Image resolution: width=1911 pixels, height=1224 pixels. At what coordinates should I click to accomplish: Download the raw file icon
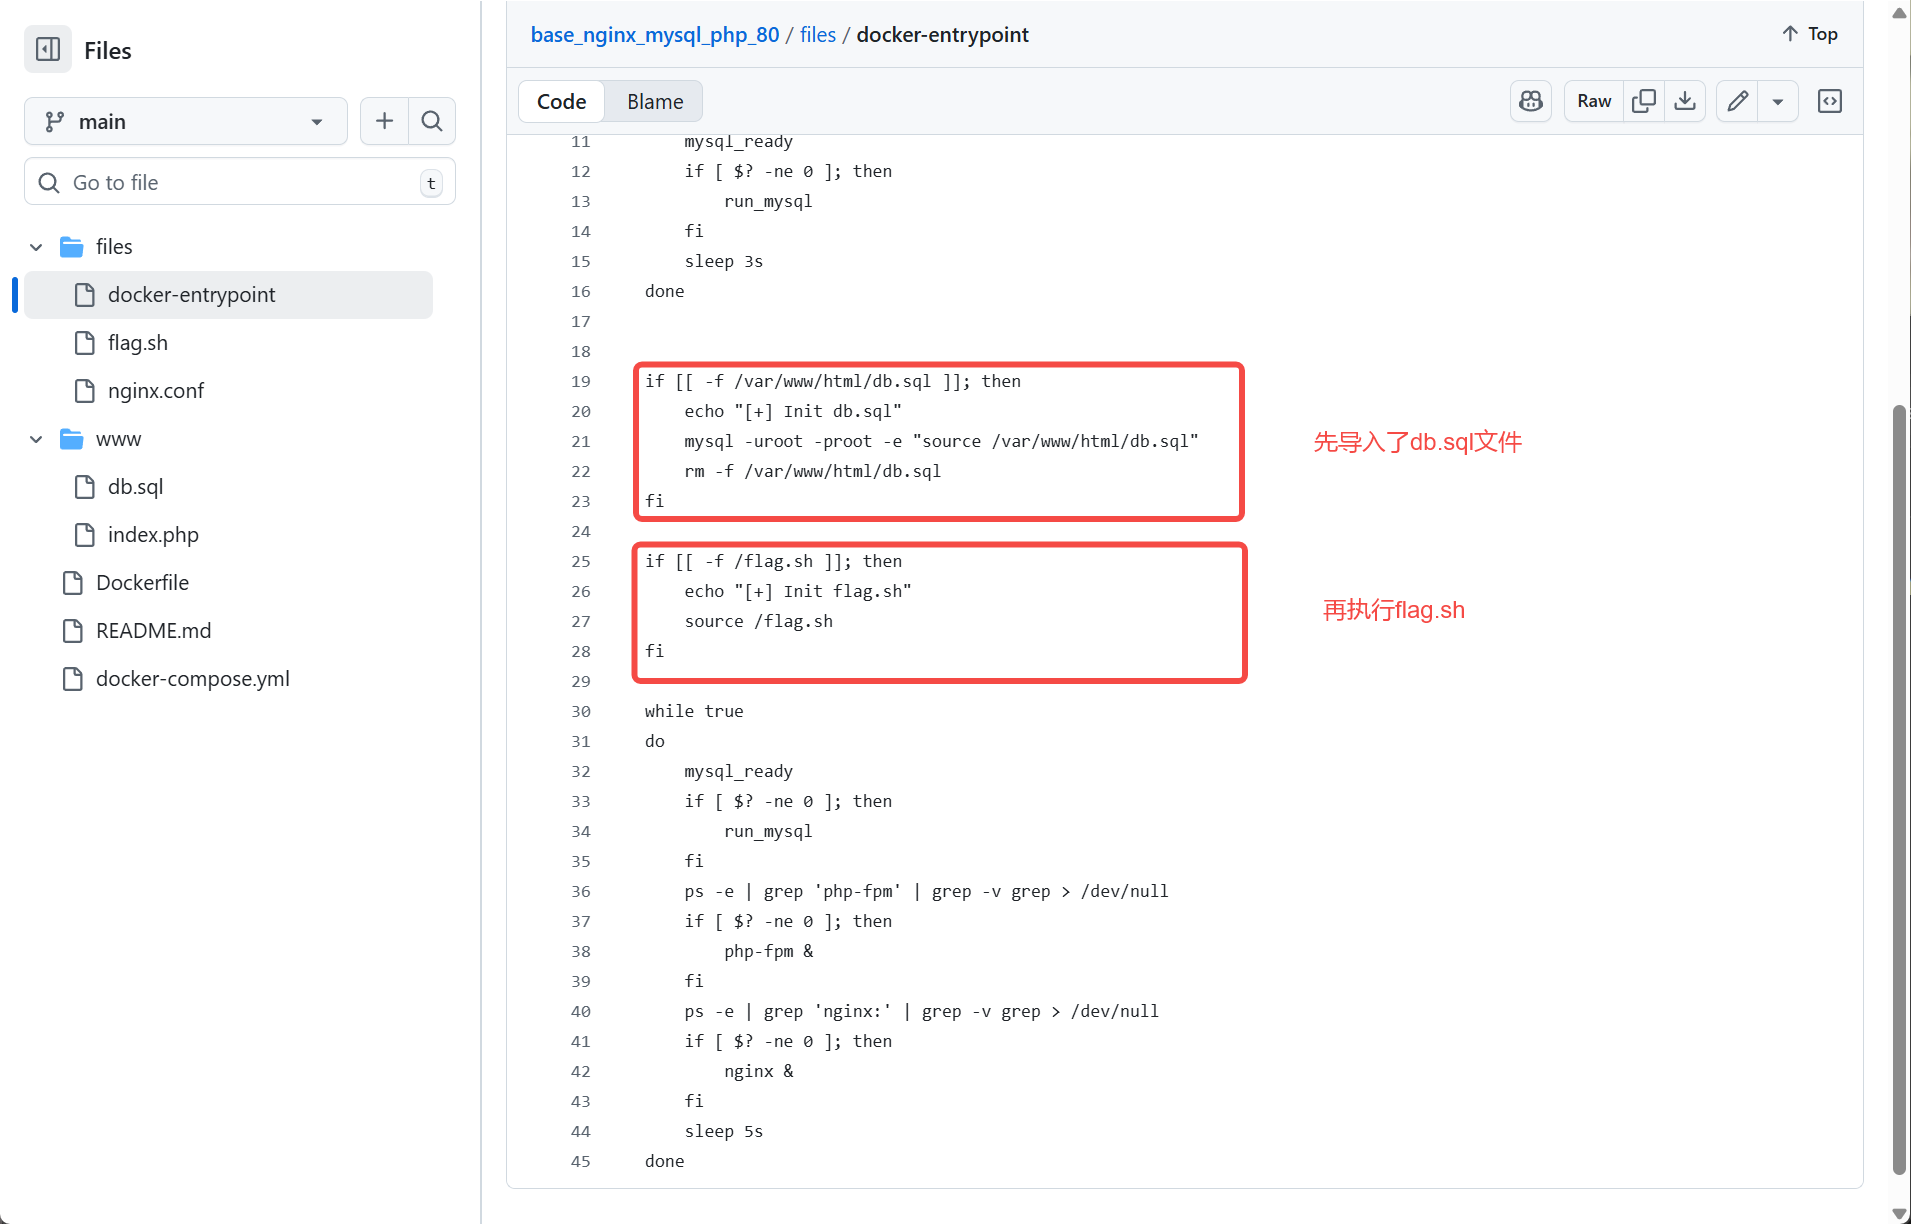pyautogui.click(x=1685, y=101)
